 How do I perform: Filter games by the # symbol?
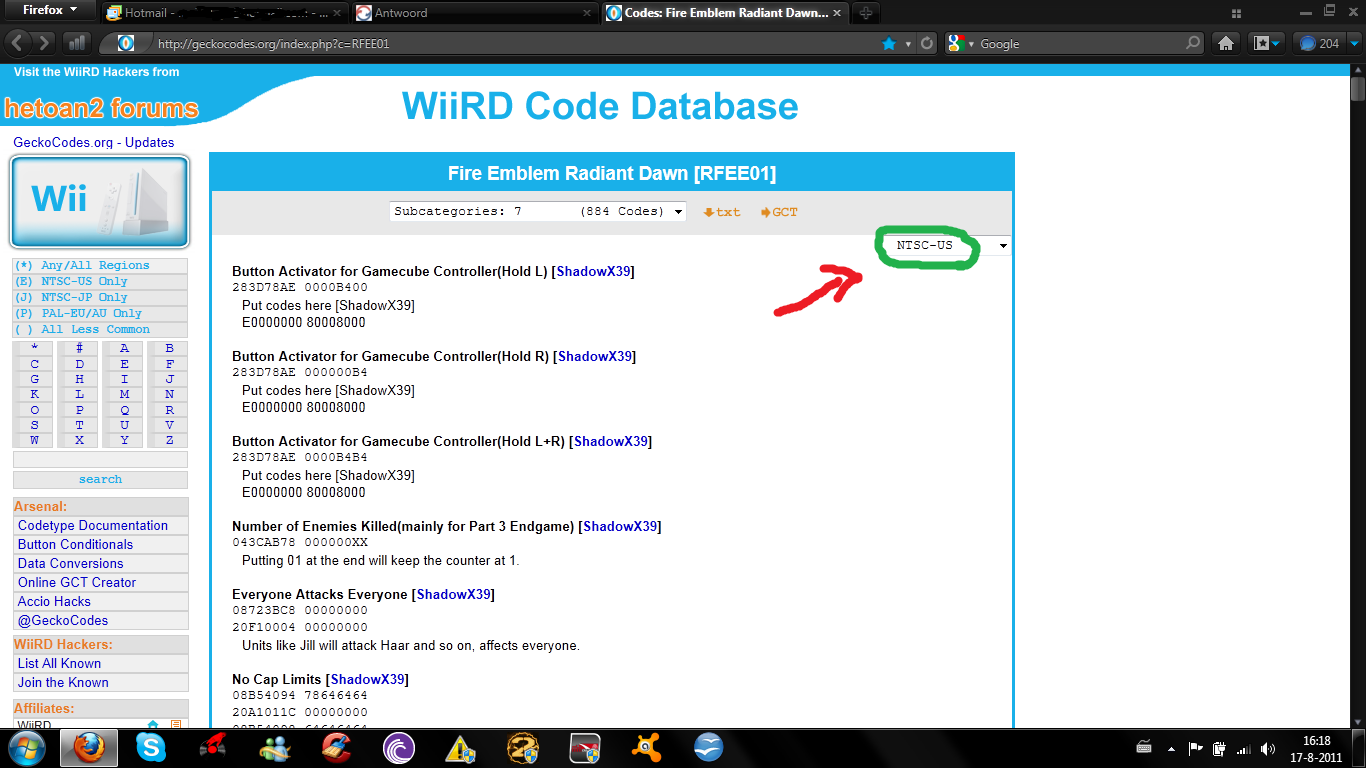point(79,348)
